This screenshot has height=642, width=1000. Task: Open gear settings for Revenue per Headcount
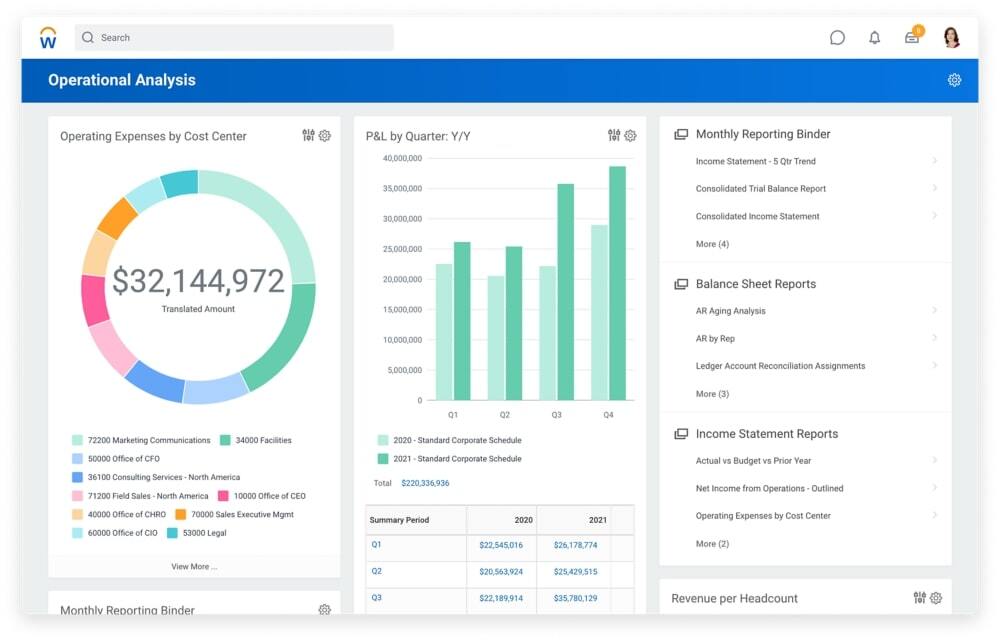tap(936, 598)
